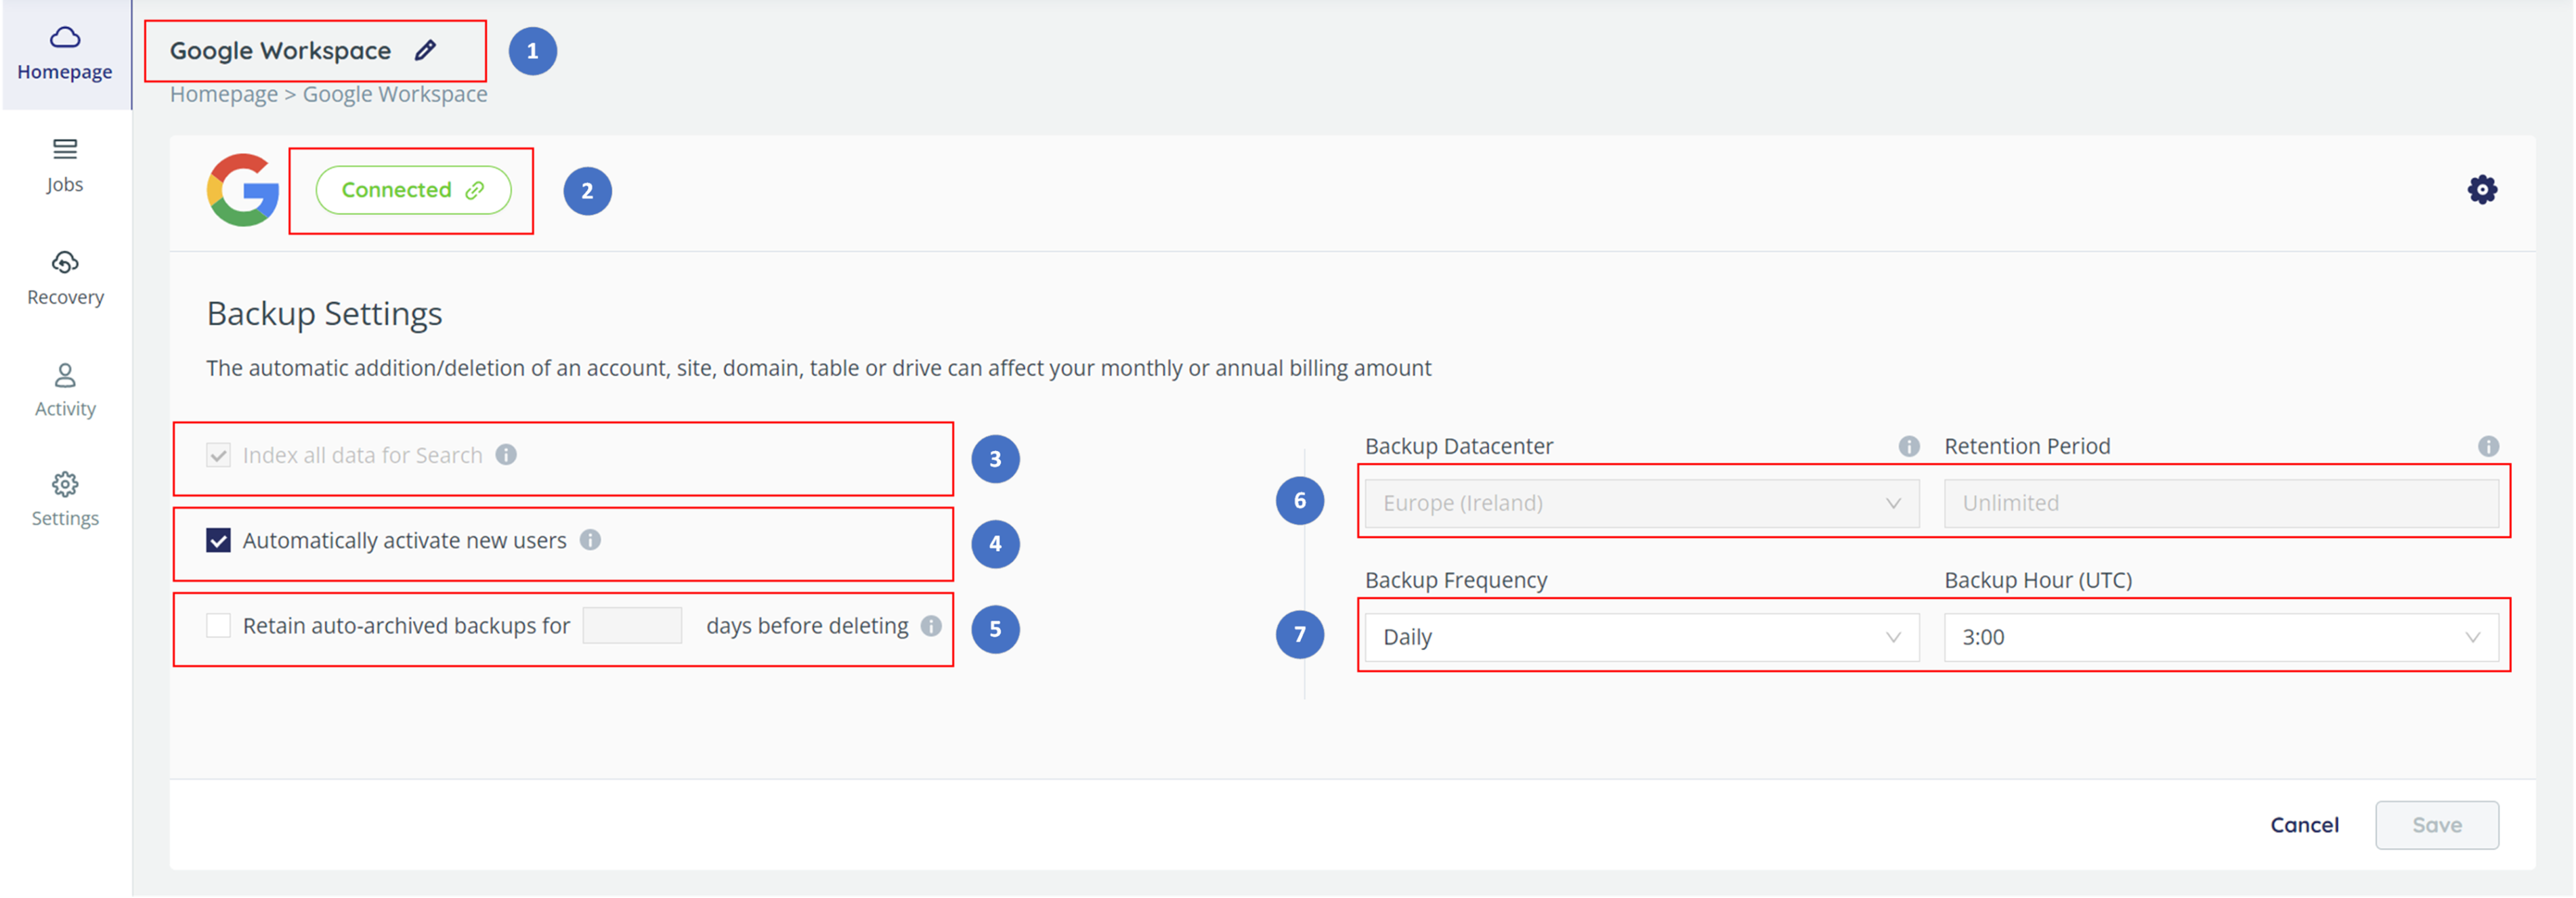Image resolution: width=2576 pixels, height=898 pixels.
Task: Show info for days before deleting
Action: point(931,626)
